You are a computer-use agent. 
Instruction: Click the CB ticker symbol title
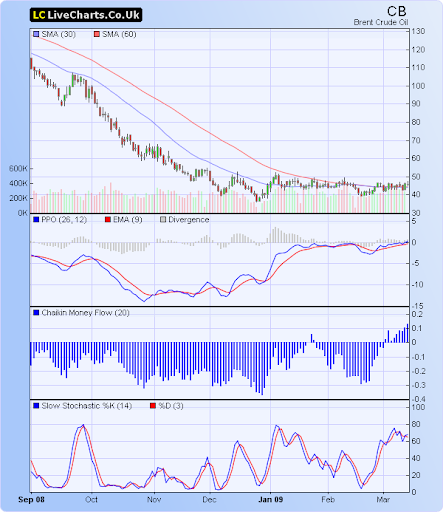397,12
